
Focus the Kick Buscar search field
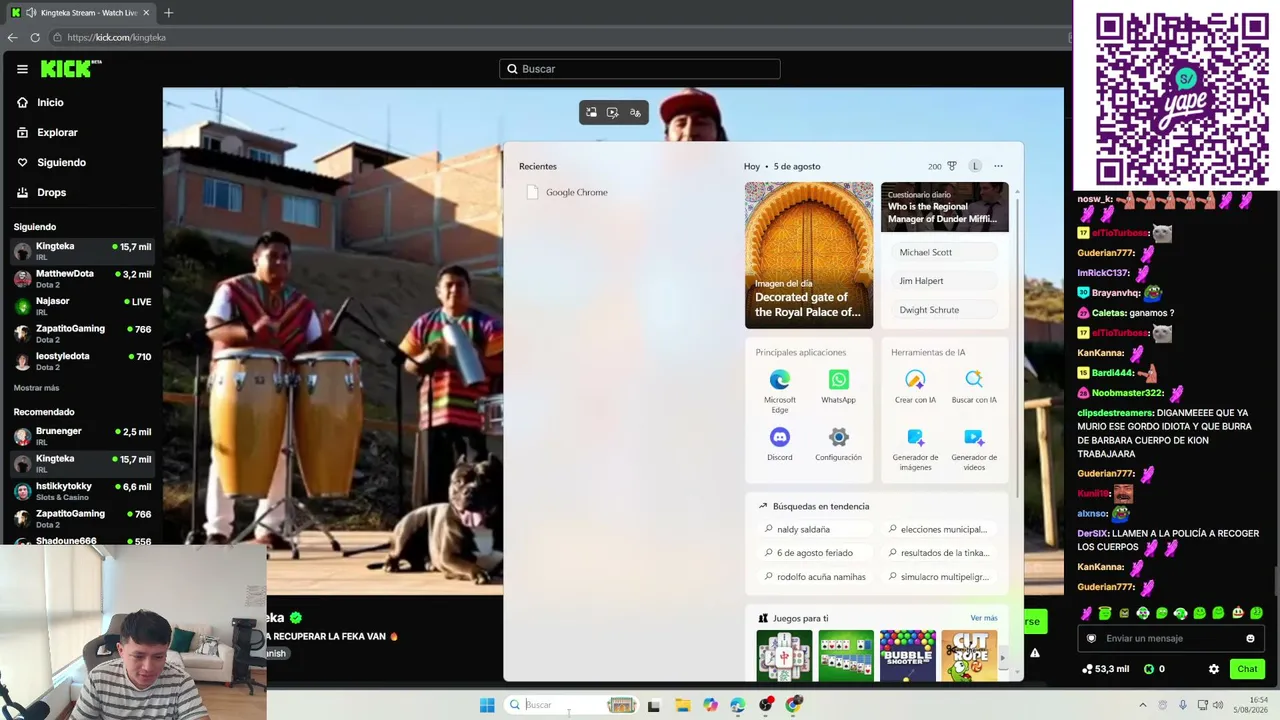click(640, 69)
